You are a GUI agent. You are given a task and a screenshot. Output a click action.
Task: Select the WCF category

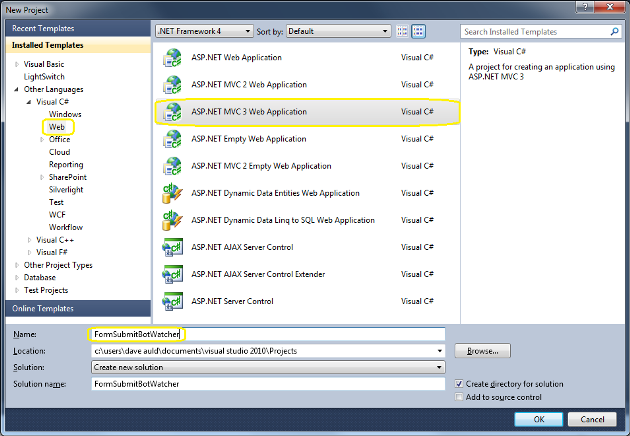pos(57,215)
